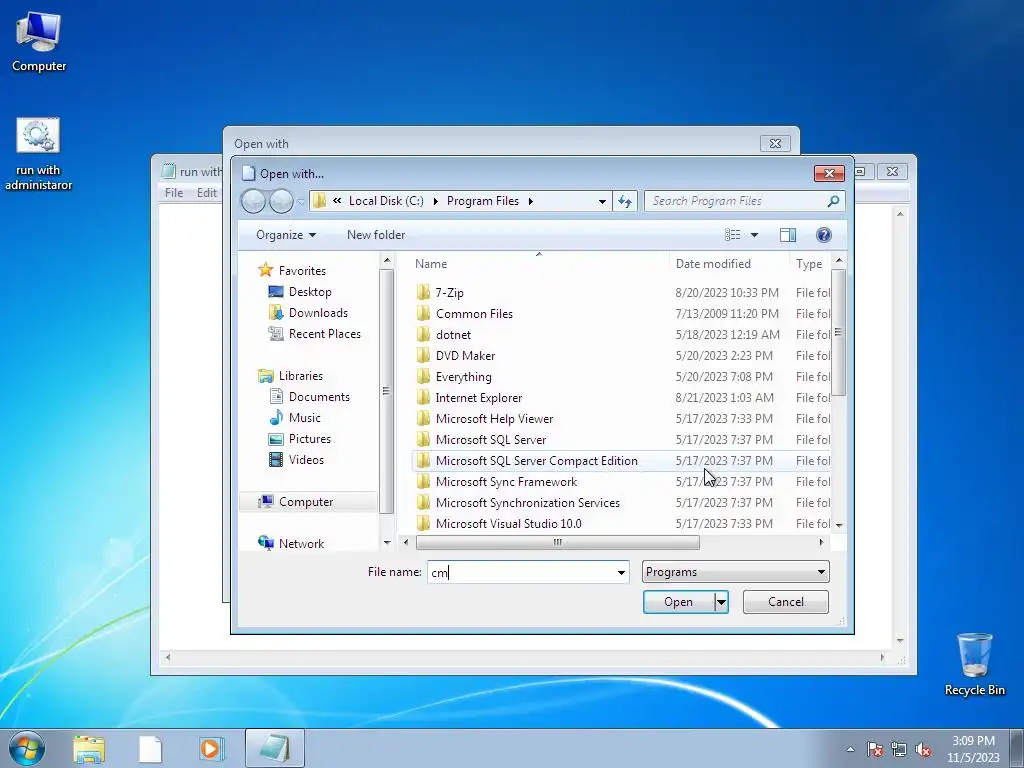Screen dimensions: 1024x768
Task: Click the blank document taskbar icon
Action: [x=150, y=748]
